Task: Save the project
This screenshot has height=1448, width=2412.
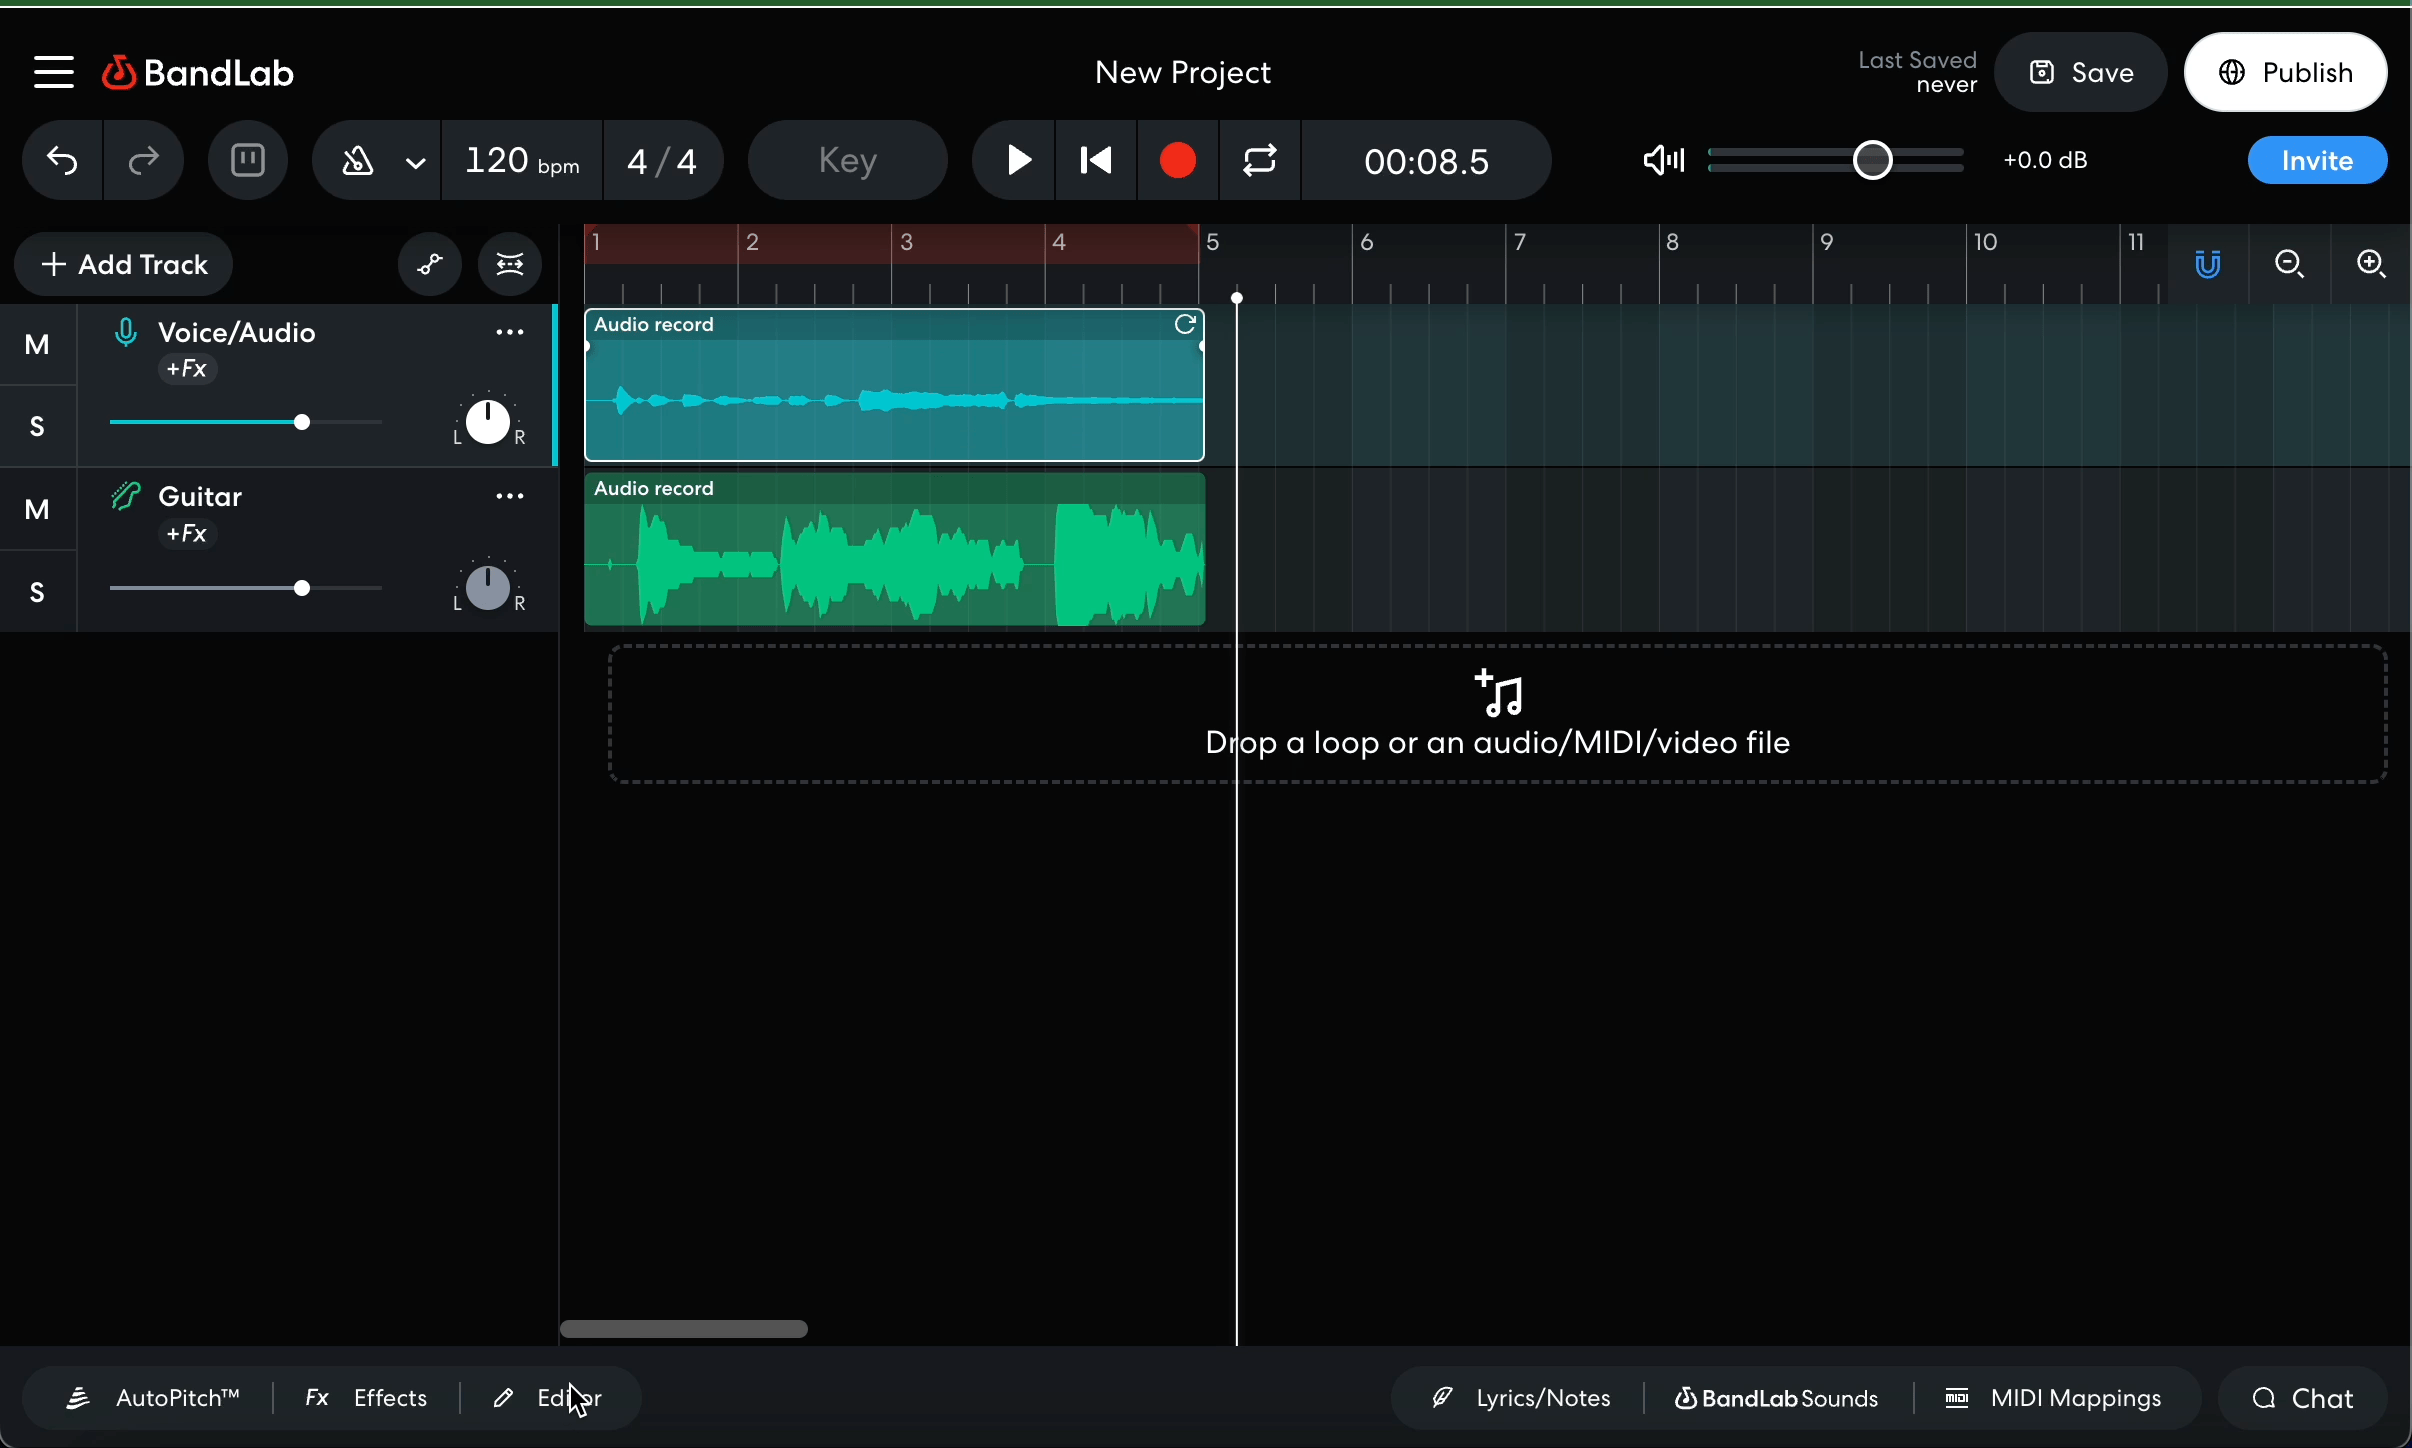Action: pyautogui.click(x=2080, y=72)
